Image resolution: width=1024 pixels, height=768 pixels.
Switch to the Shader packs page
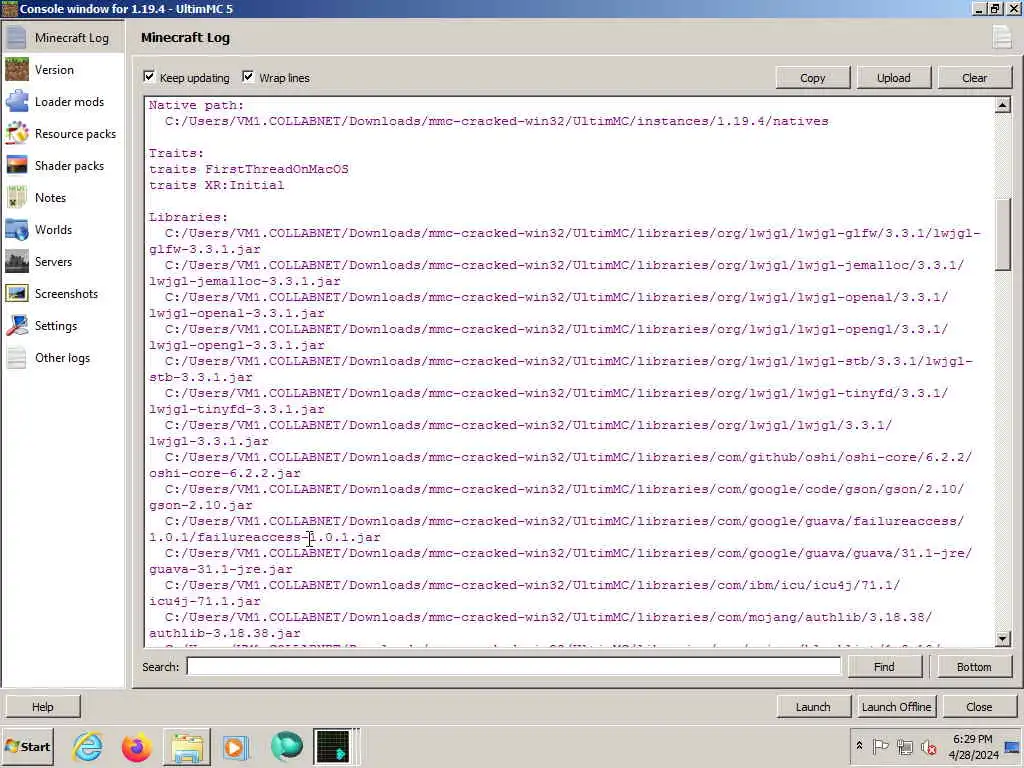click(x=63, y=166)
